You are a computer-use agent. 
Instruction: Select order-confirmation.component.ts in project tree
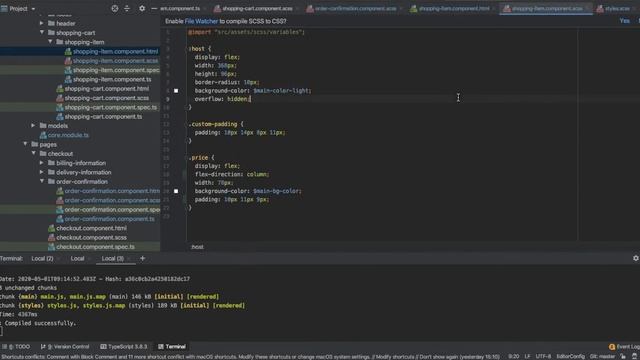(109, 219)
